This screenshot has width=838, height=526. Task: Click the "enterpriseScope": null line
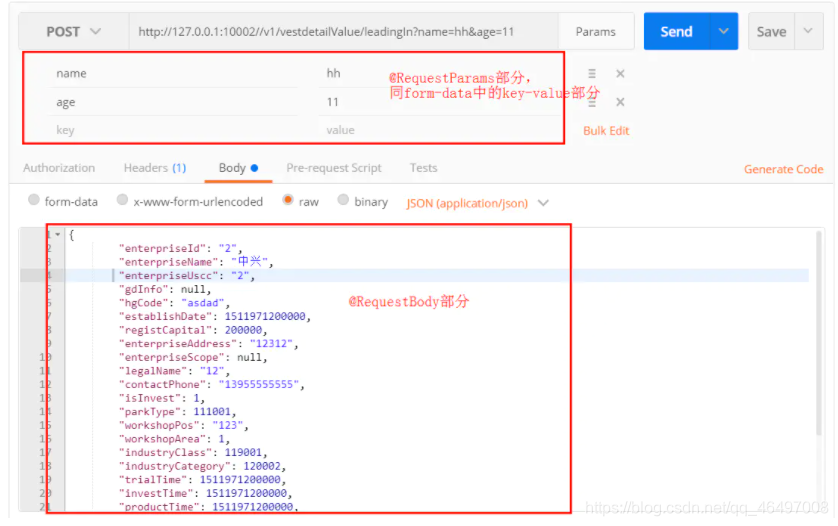click(192, 357)
